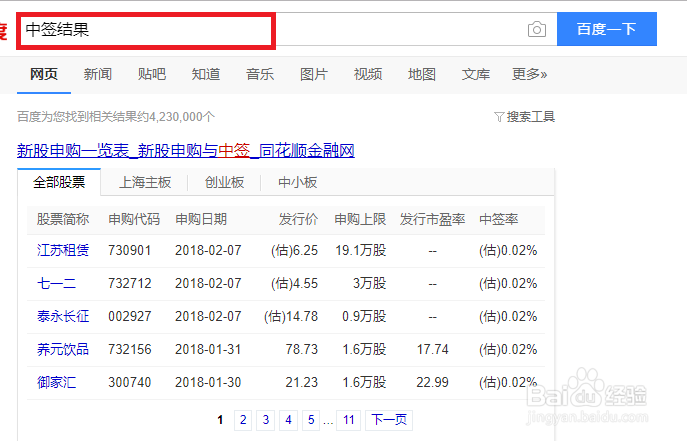687x441 pixels.
Task: Click the 3万股 limit cell
Action: (x=369, y=283)
